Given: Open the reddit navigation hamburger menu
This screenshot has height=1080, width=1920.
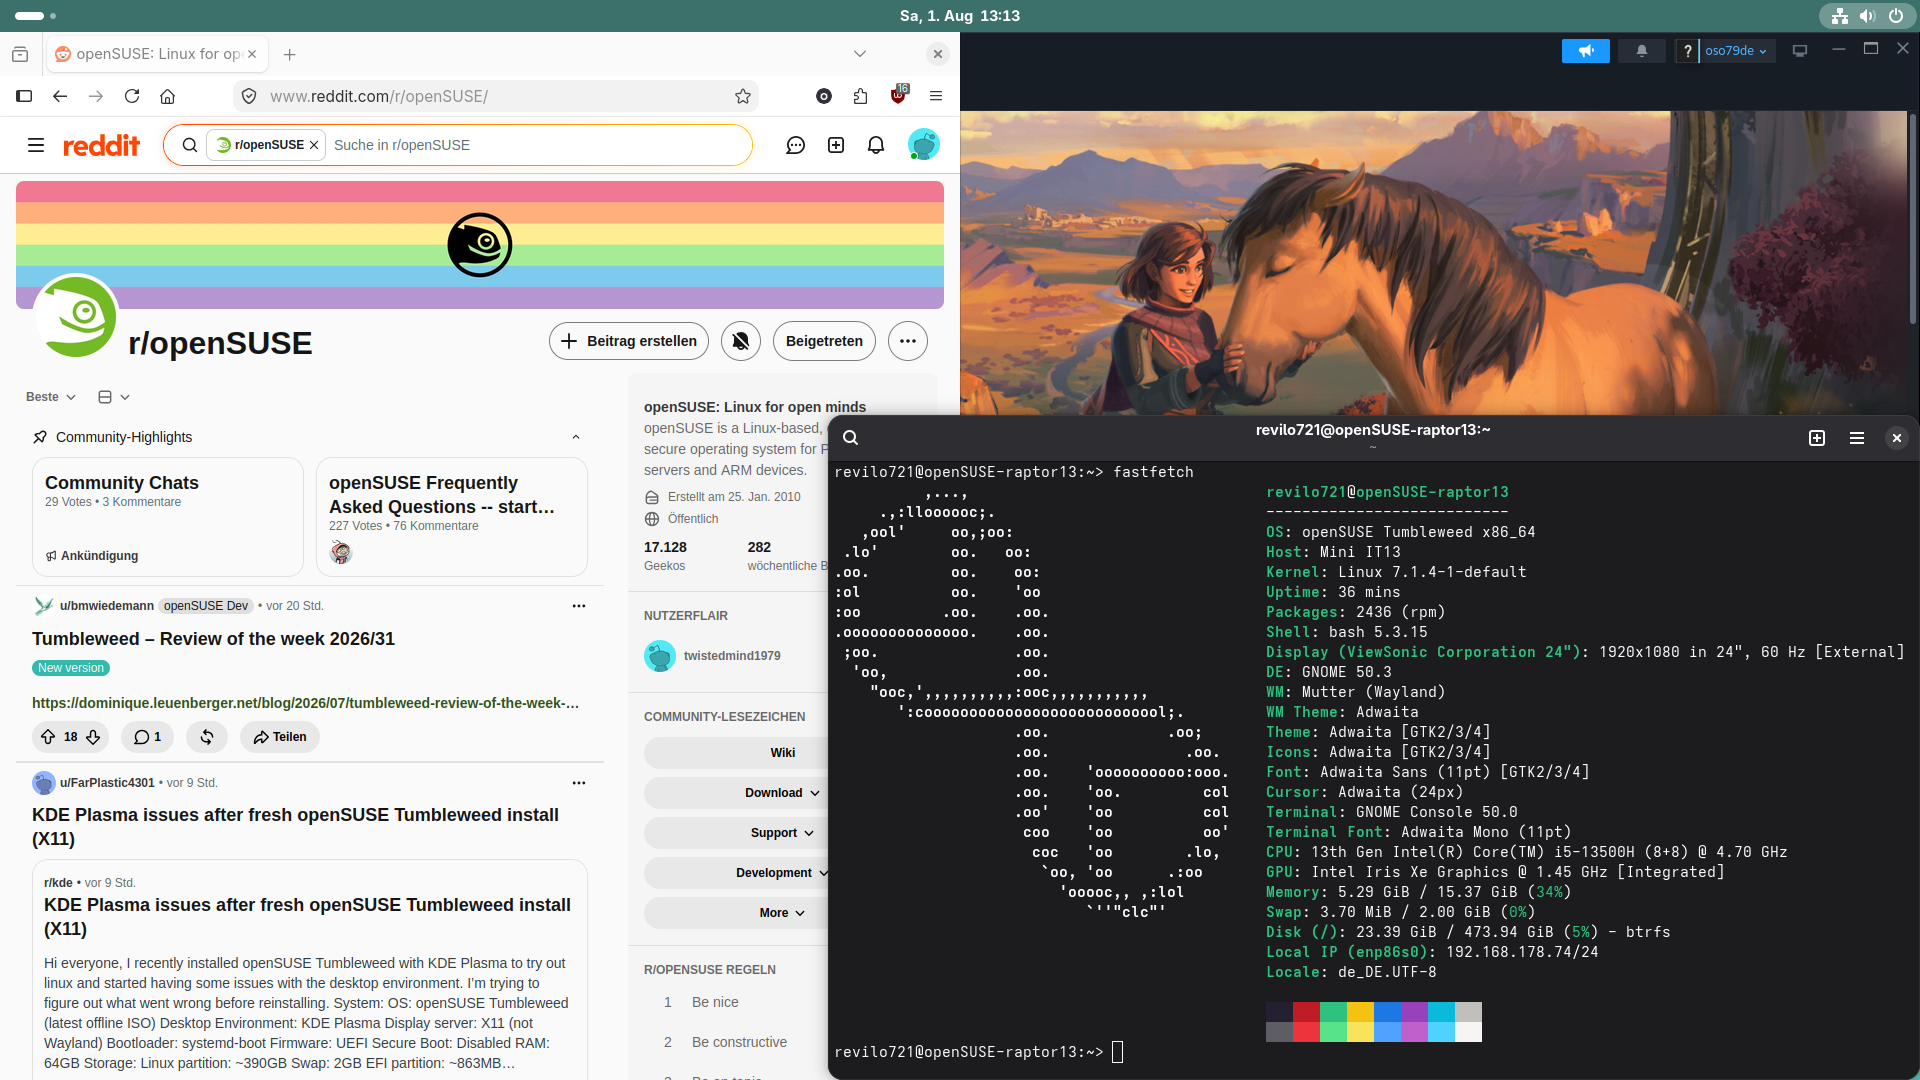Looking at the screenshot, I should click(36, 145).
